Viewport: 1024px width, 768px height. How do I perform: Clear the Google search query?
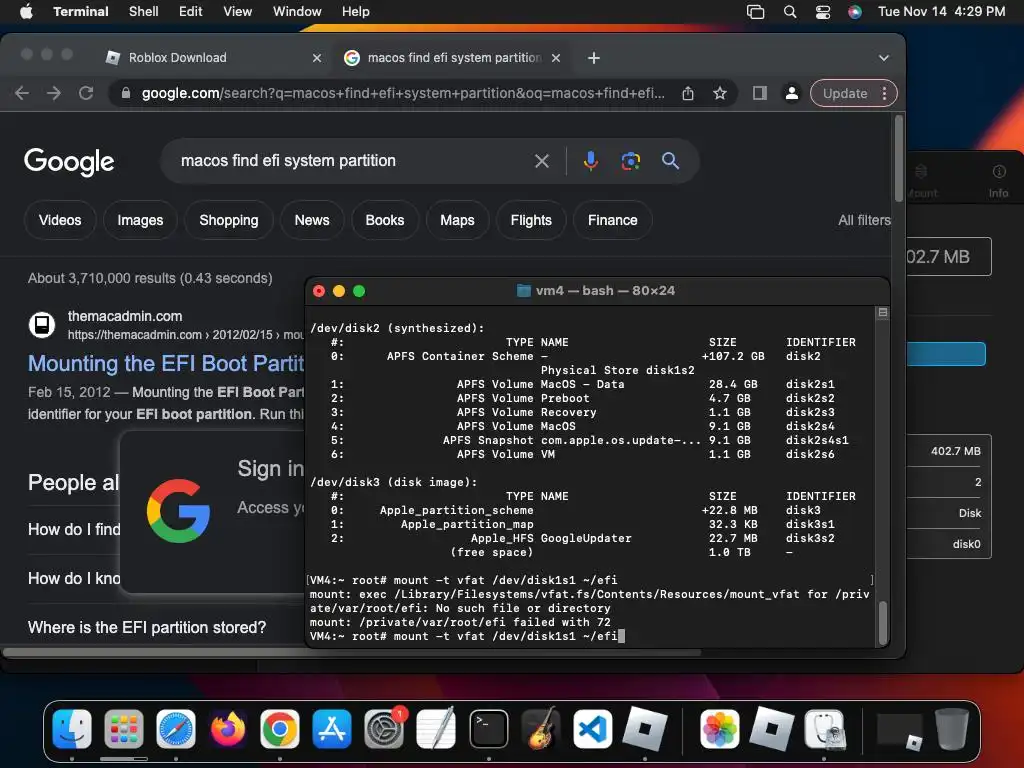tap(541, 161)
